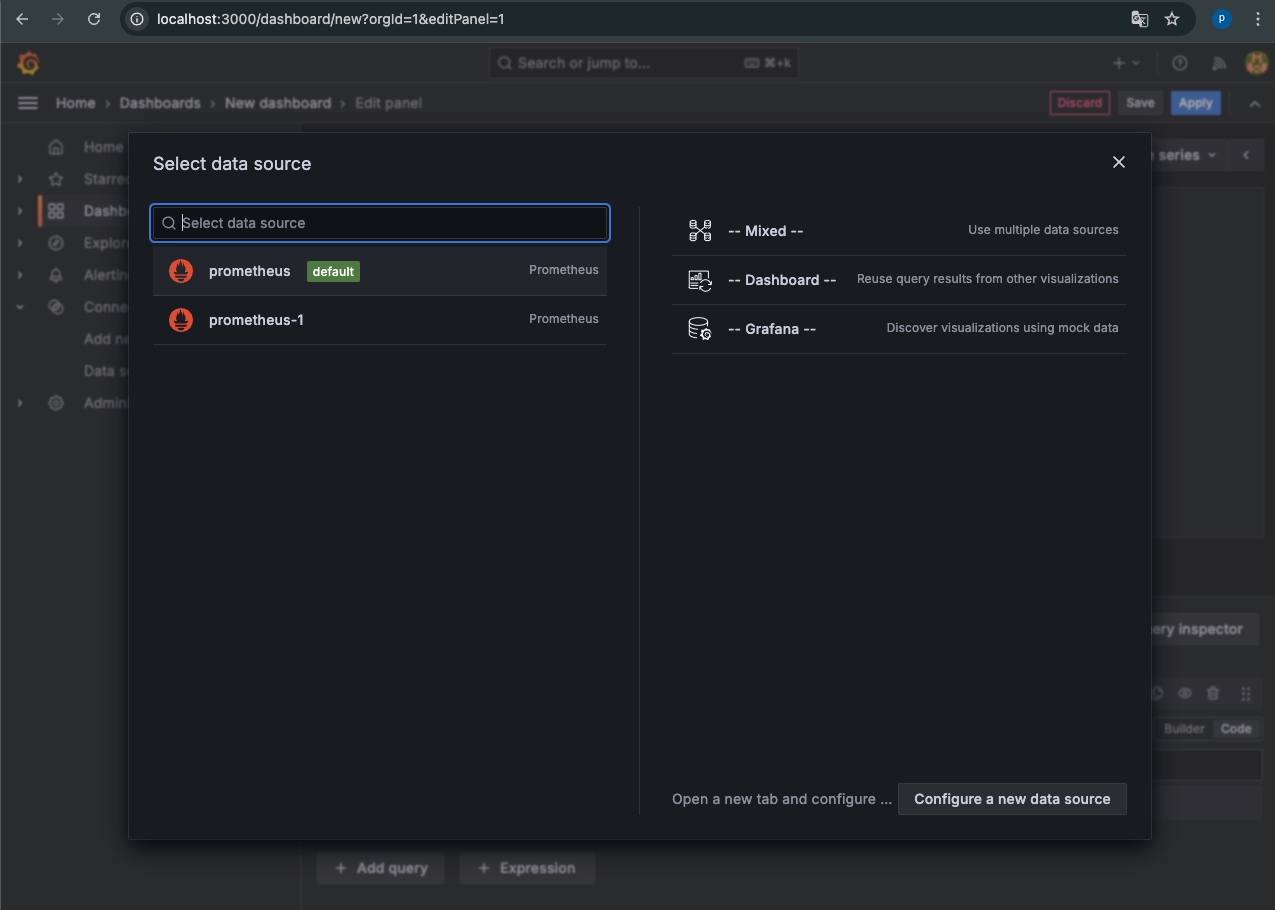1275x910 pixels.
Task: Click the Search or jump to bar
Action: [644, 63]
